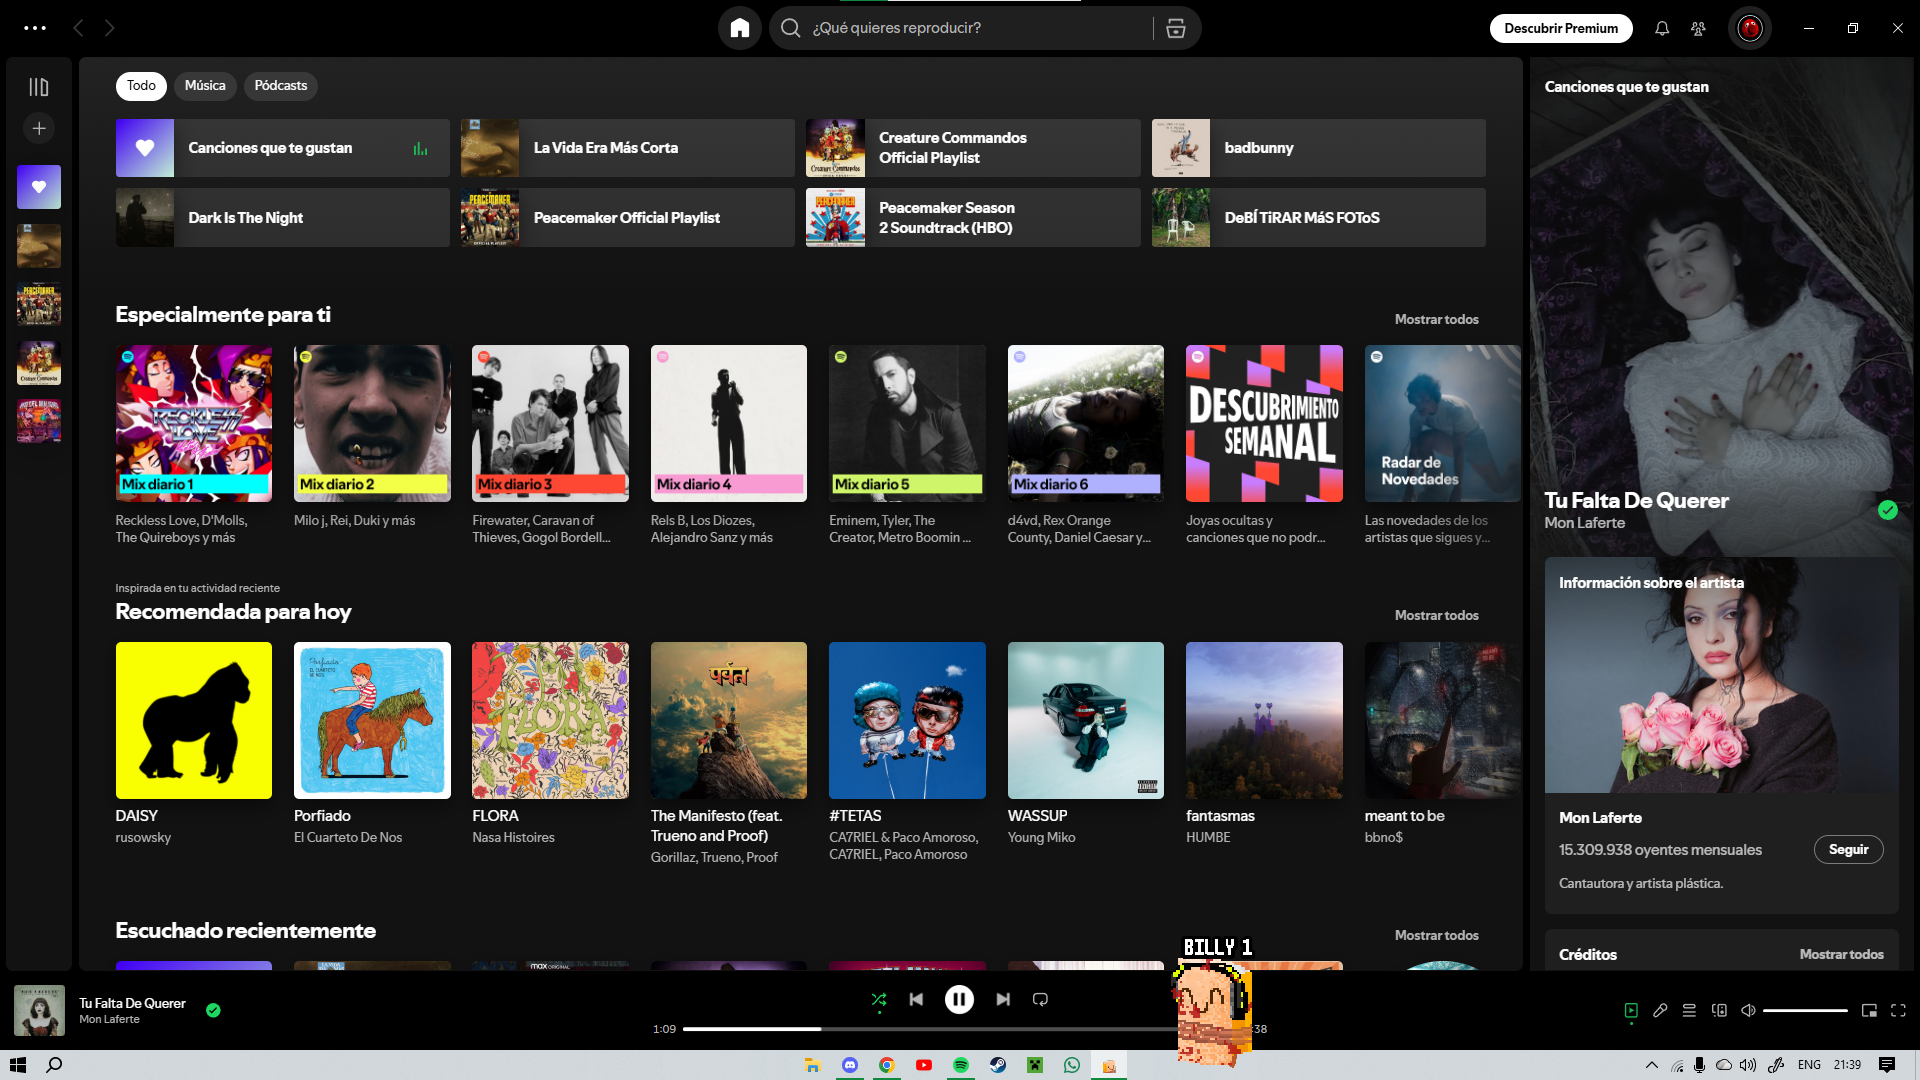
Task: Open the lyrics microphone icon
Action: 1660,1010
